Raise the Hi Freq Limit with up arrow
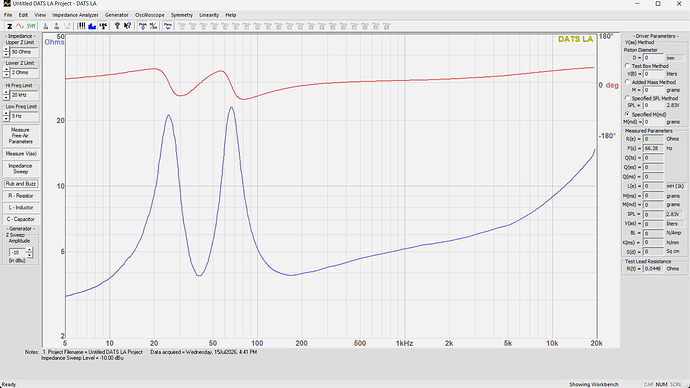The width and height of the screenshot is (690, 388). (x=6, y=92)
